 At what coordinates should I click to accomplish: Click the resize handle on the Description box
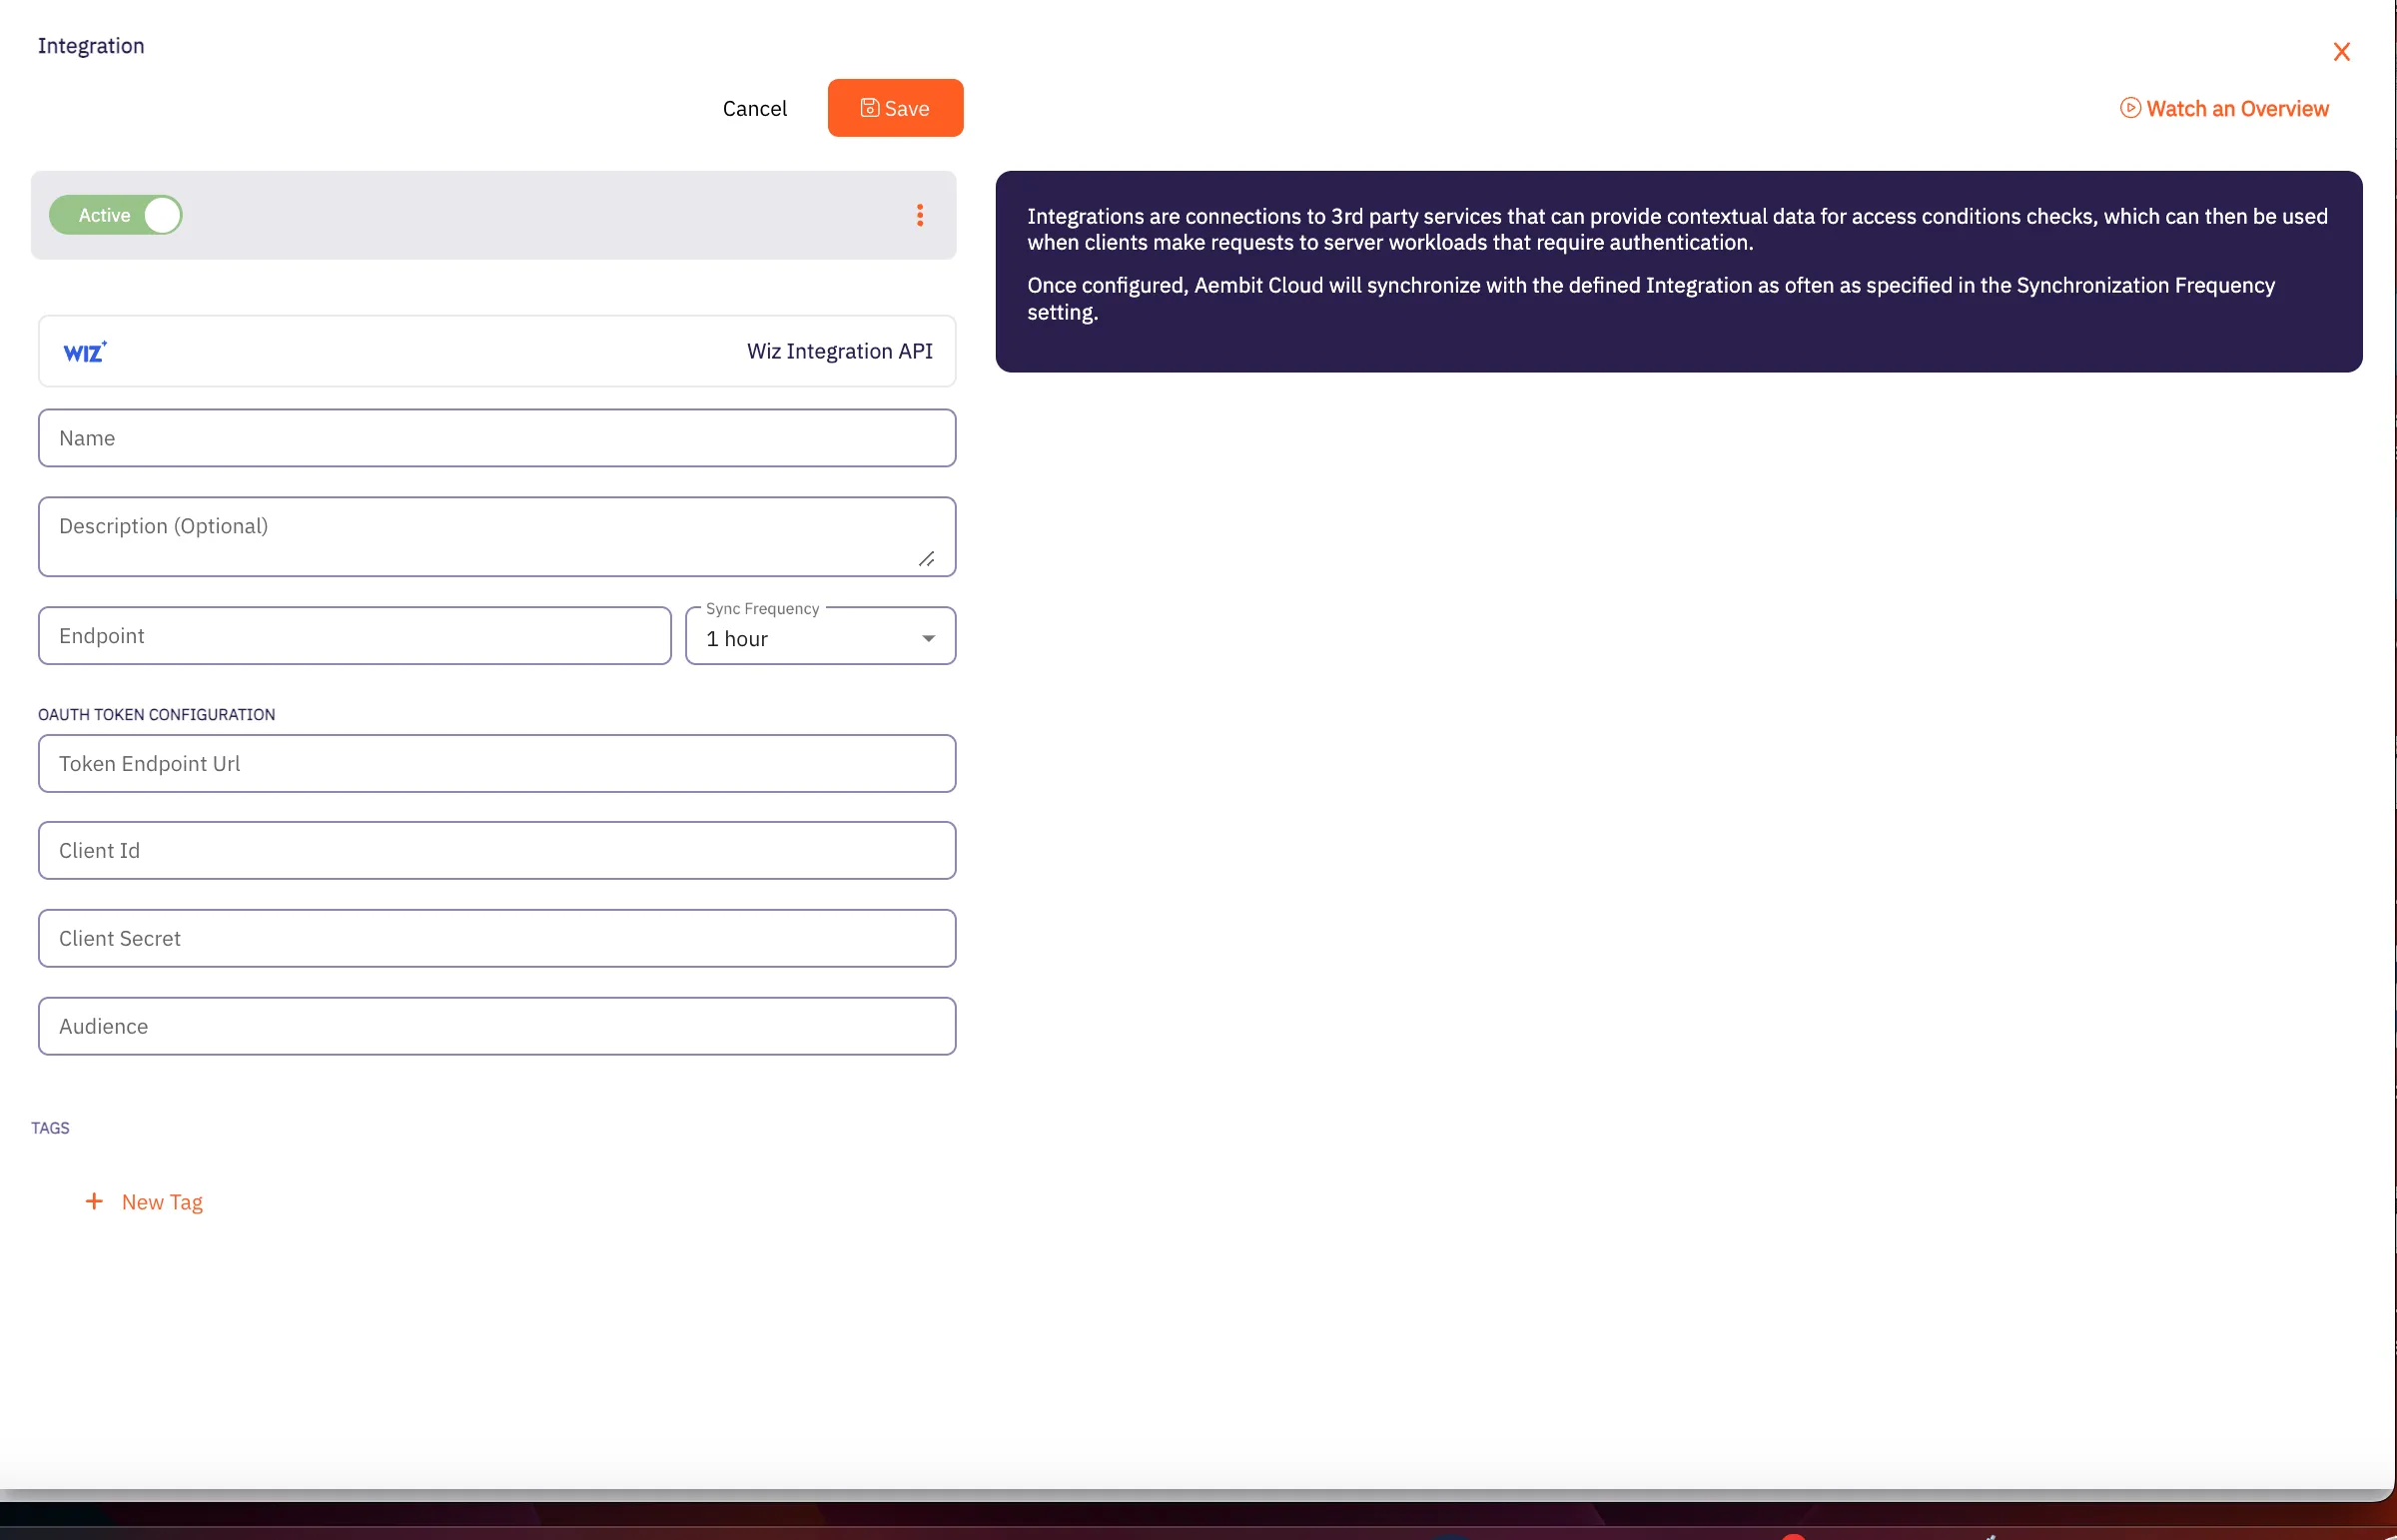pos(927,558)
